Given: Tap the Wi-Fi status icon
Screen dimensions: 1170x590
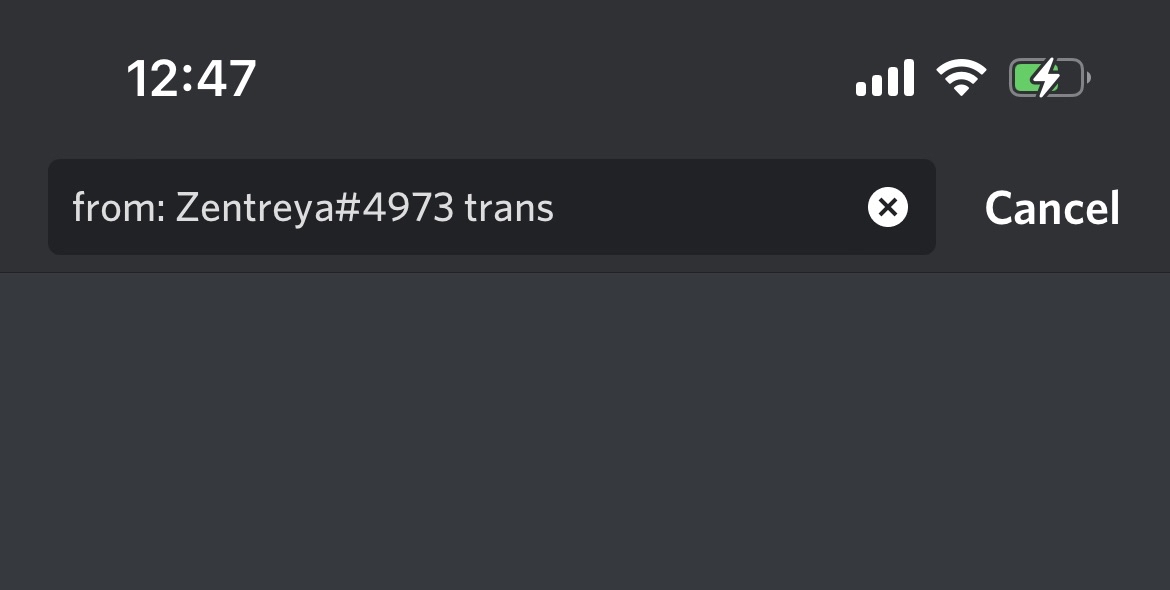Looking at the screenshot, I should [961, 78].
